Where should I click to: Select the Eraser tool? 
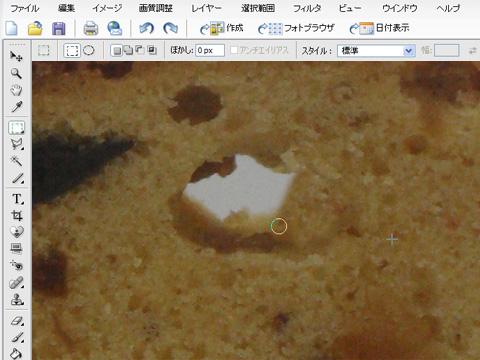[17, 321]
